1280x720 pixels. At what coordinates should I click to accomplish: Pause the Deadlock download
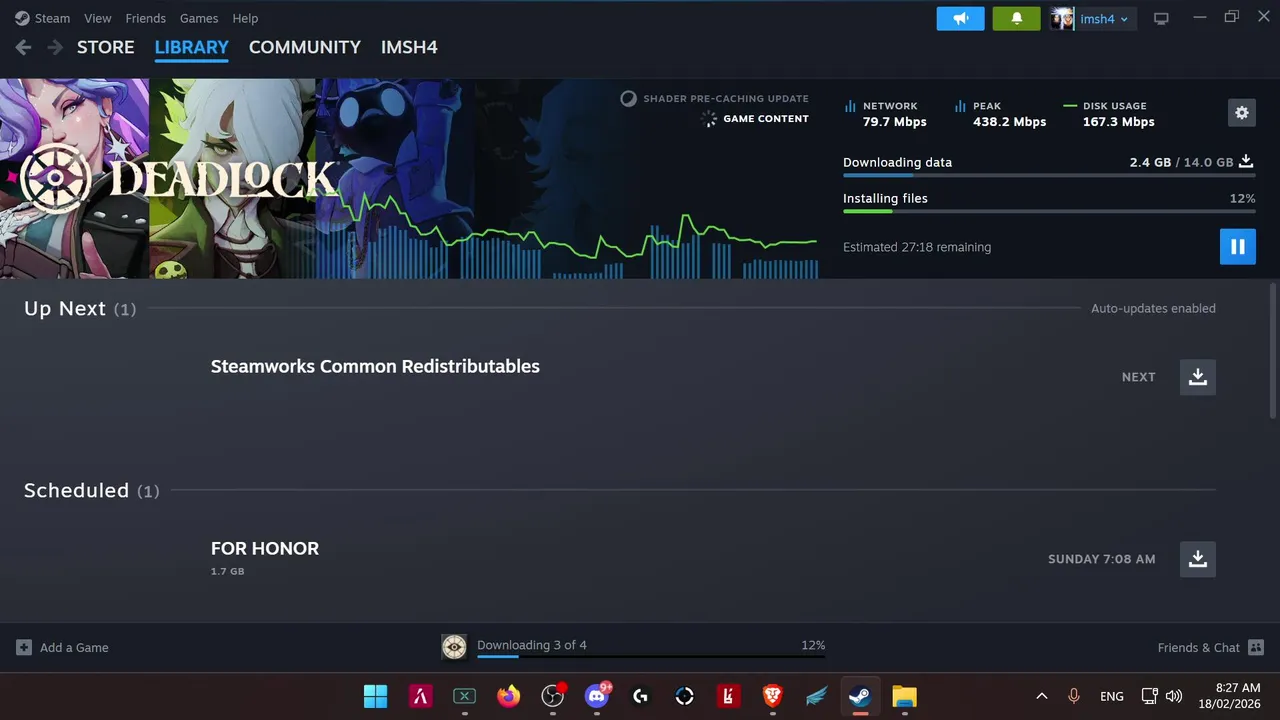tap(1237, 247)
